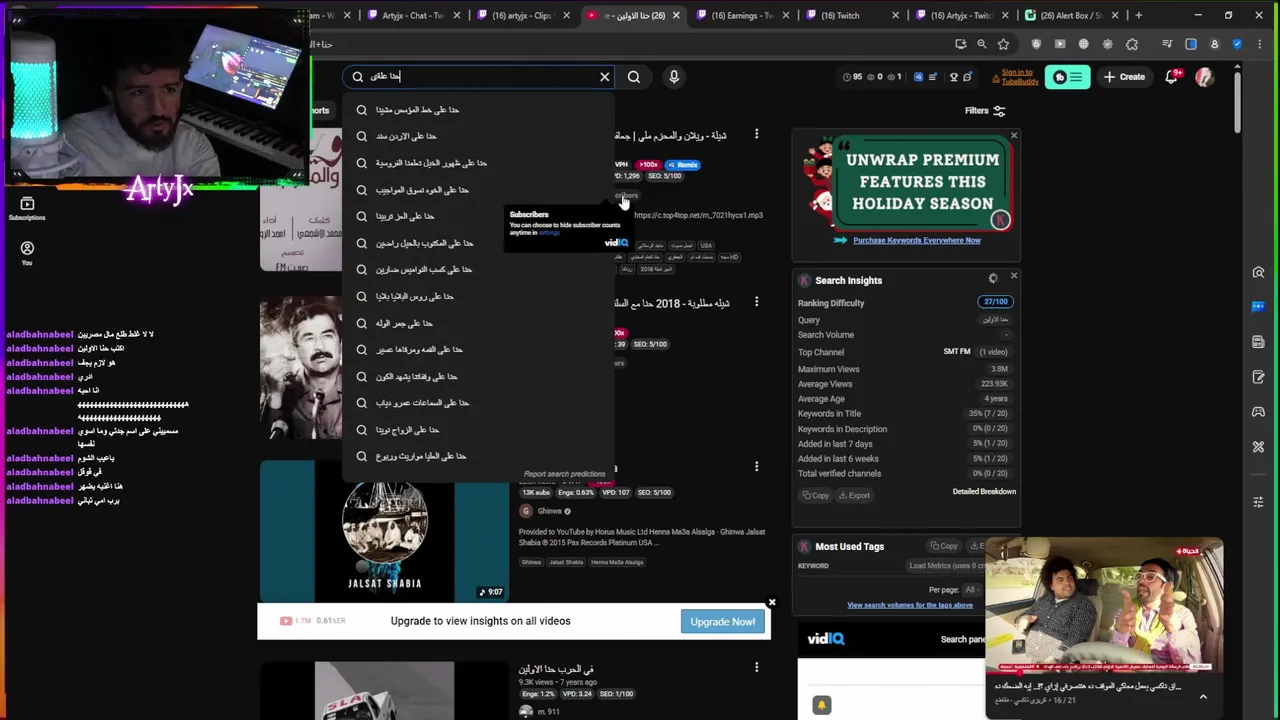Click the 27/100 ranking difficulty badge

(995, 302)
